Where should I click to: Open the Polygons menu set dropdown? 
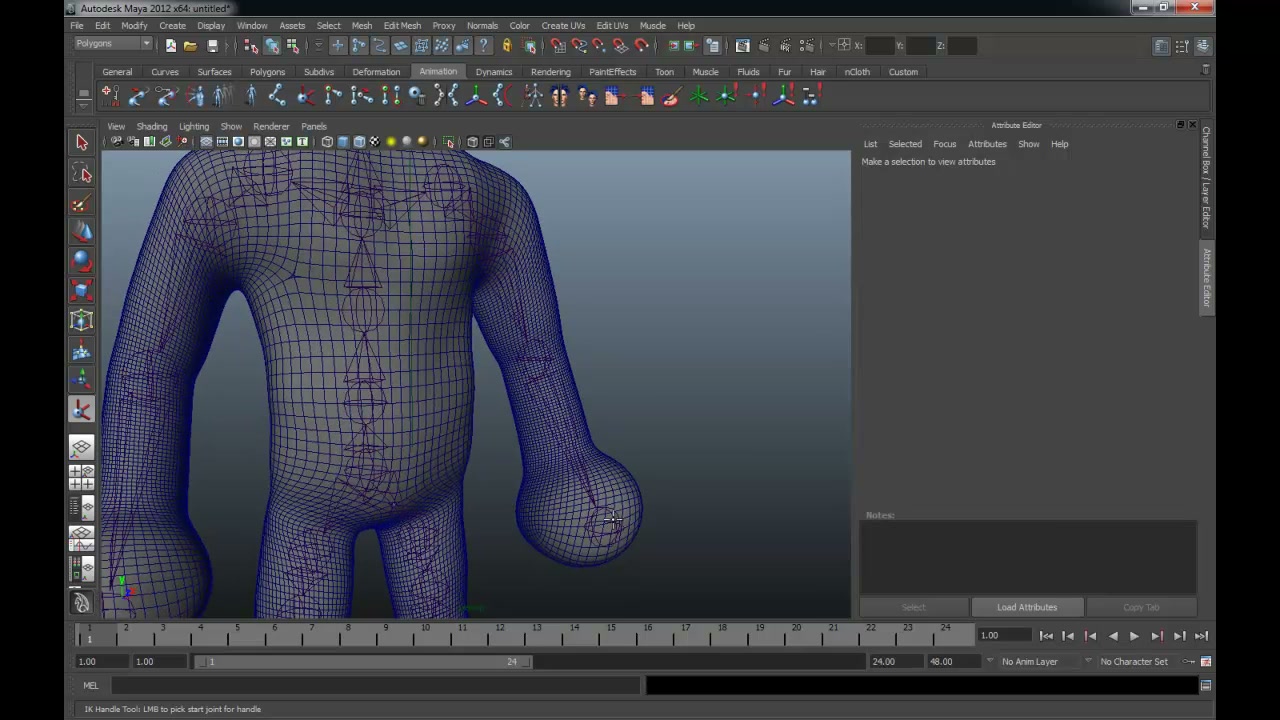[113, 44]
